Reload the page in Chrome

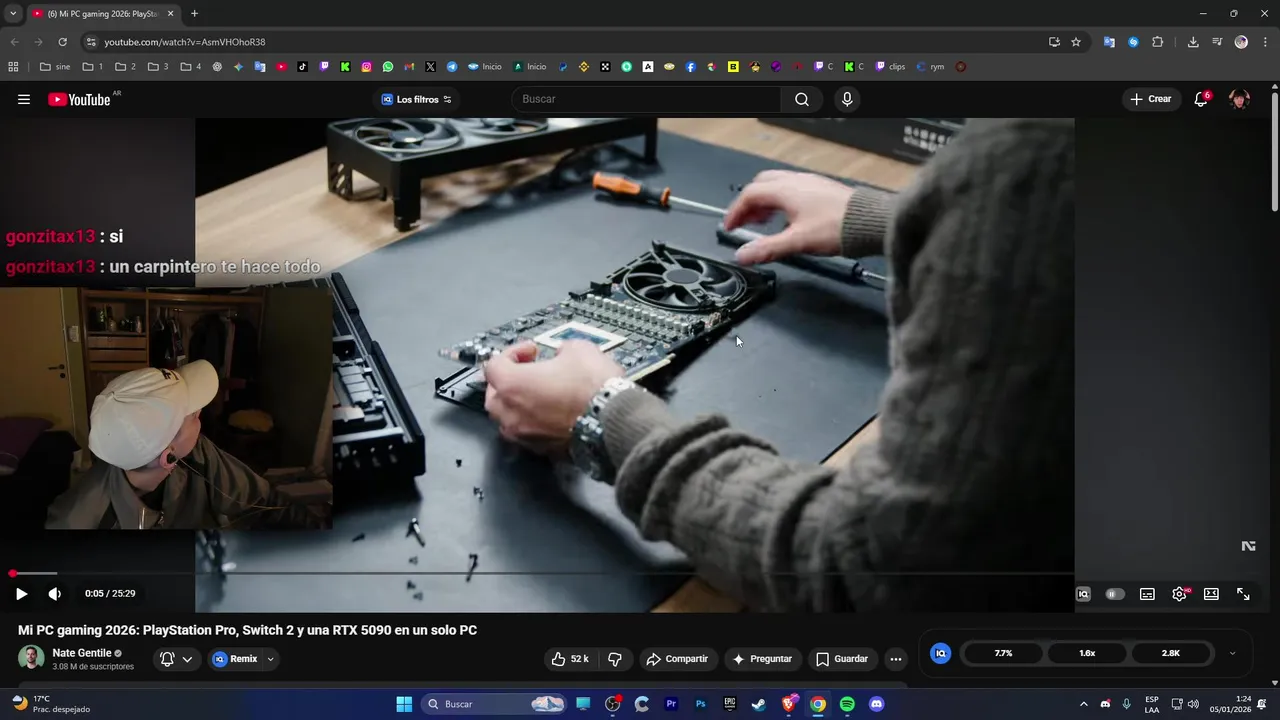click(x=62, y=42)
